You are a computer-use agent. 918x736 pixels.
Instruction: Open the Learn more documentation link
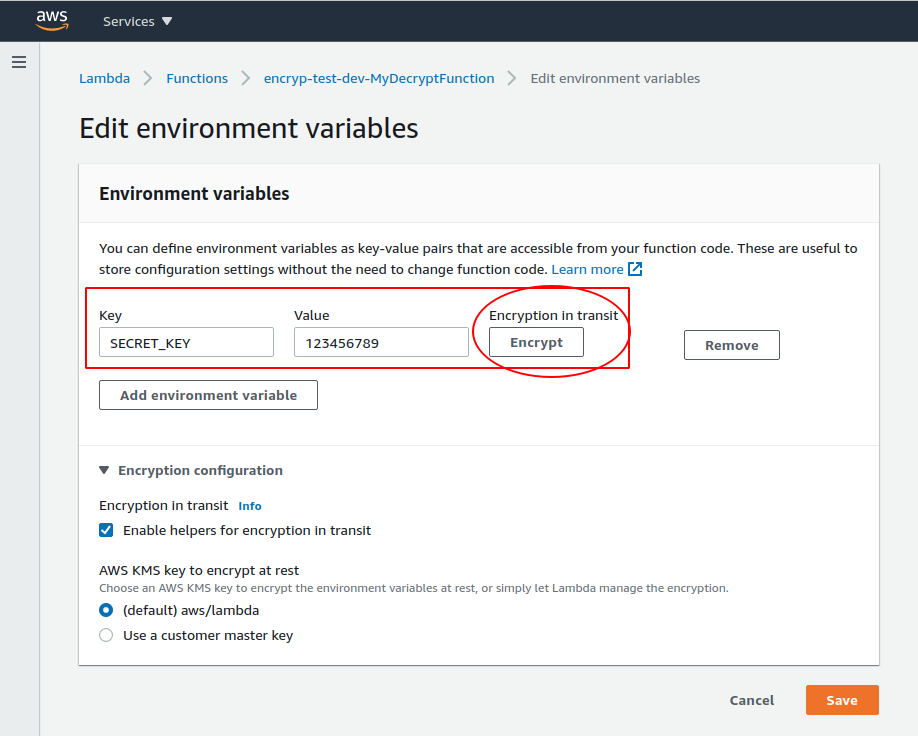587,269
